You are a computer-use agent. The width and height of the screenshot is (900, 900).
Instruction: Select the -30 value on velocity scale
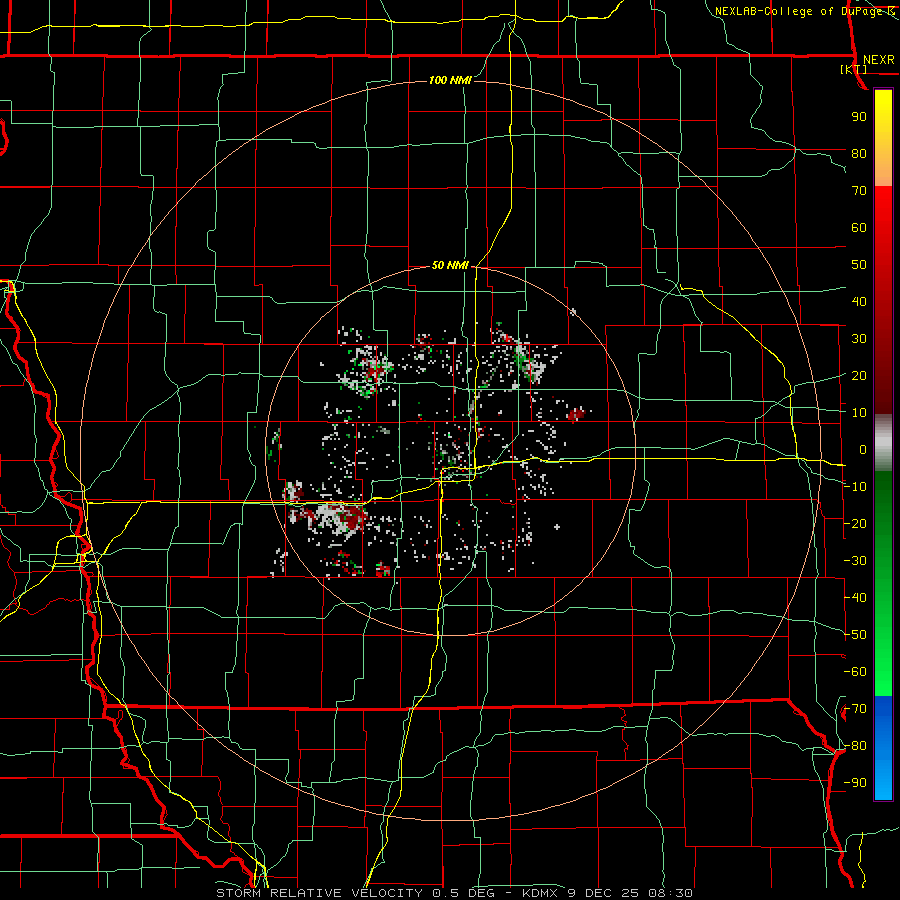click(x=855, y=561)
